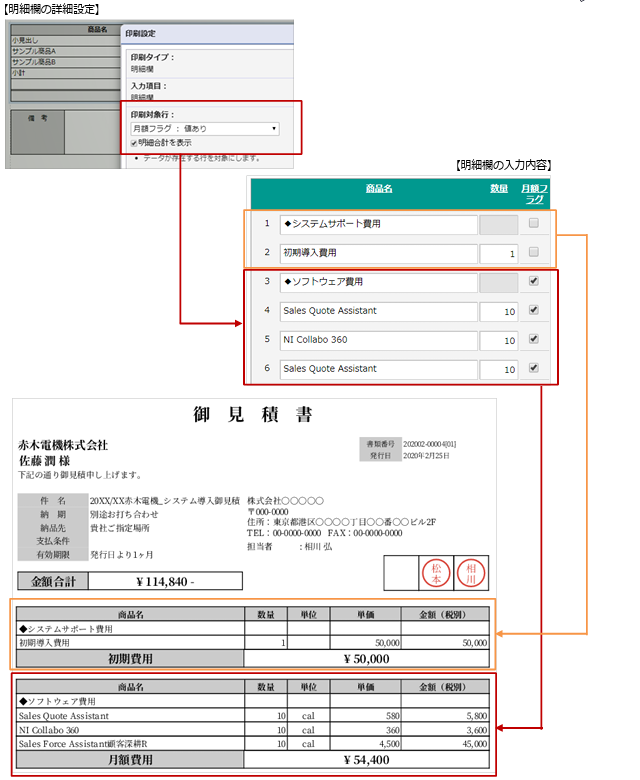Image resolution: width=640 pixels, height=780 pixels.
Task: Click amount 5,800 in quote table
Action: click(477, 716)
